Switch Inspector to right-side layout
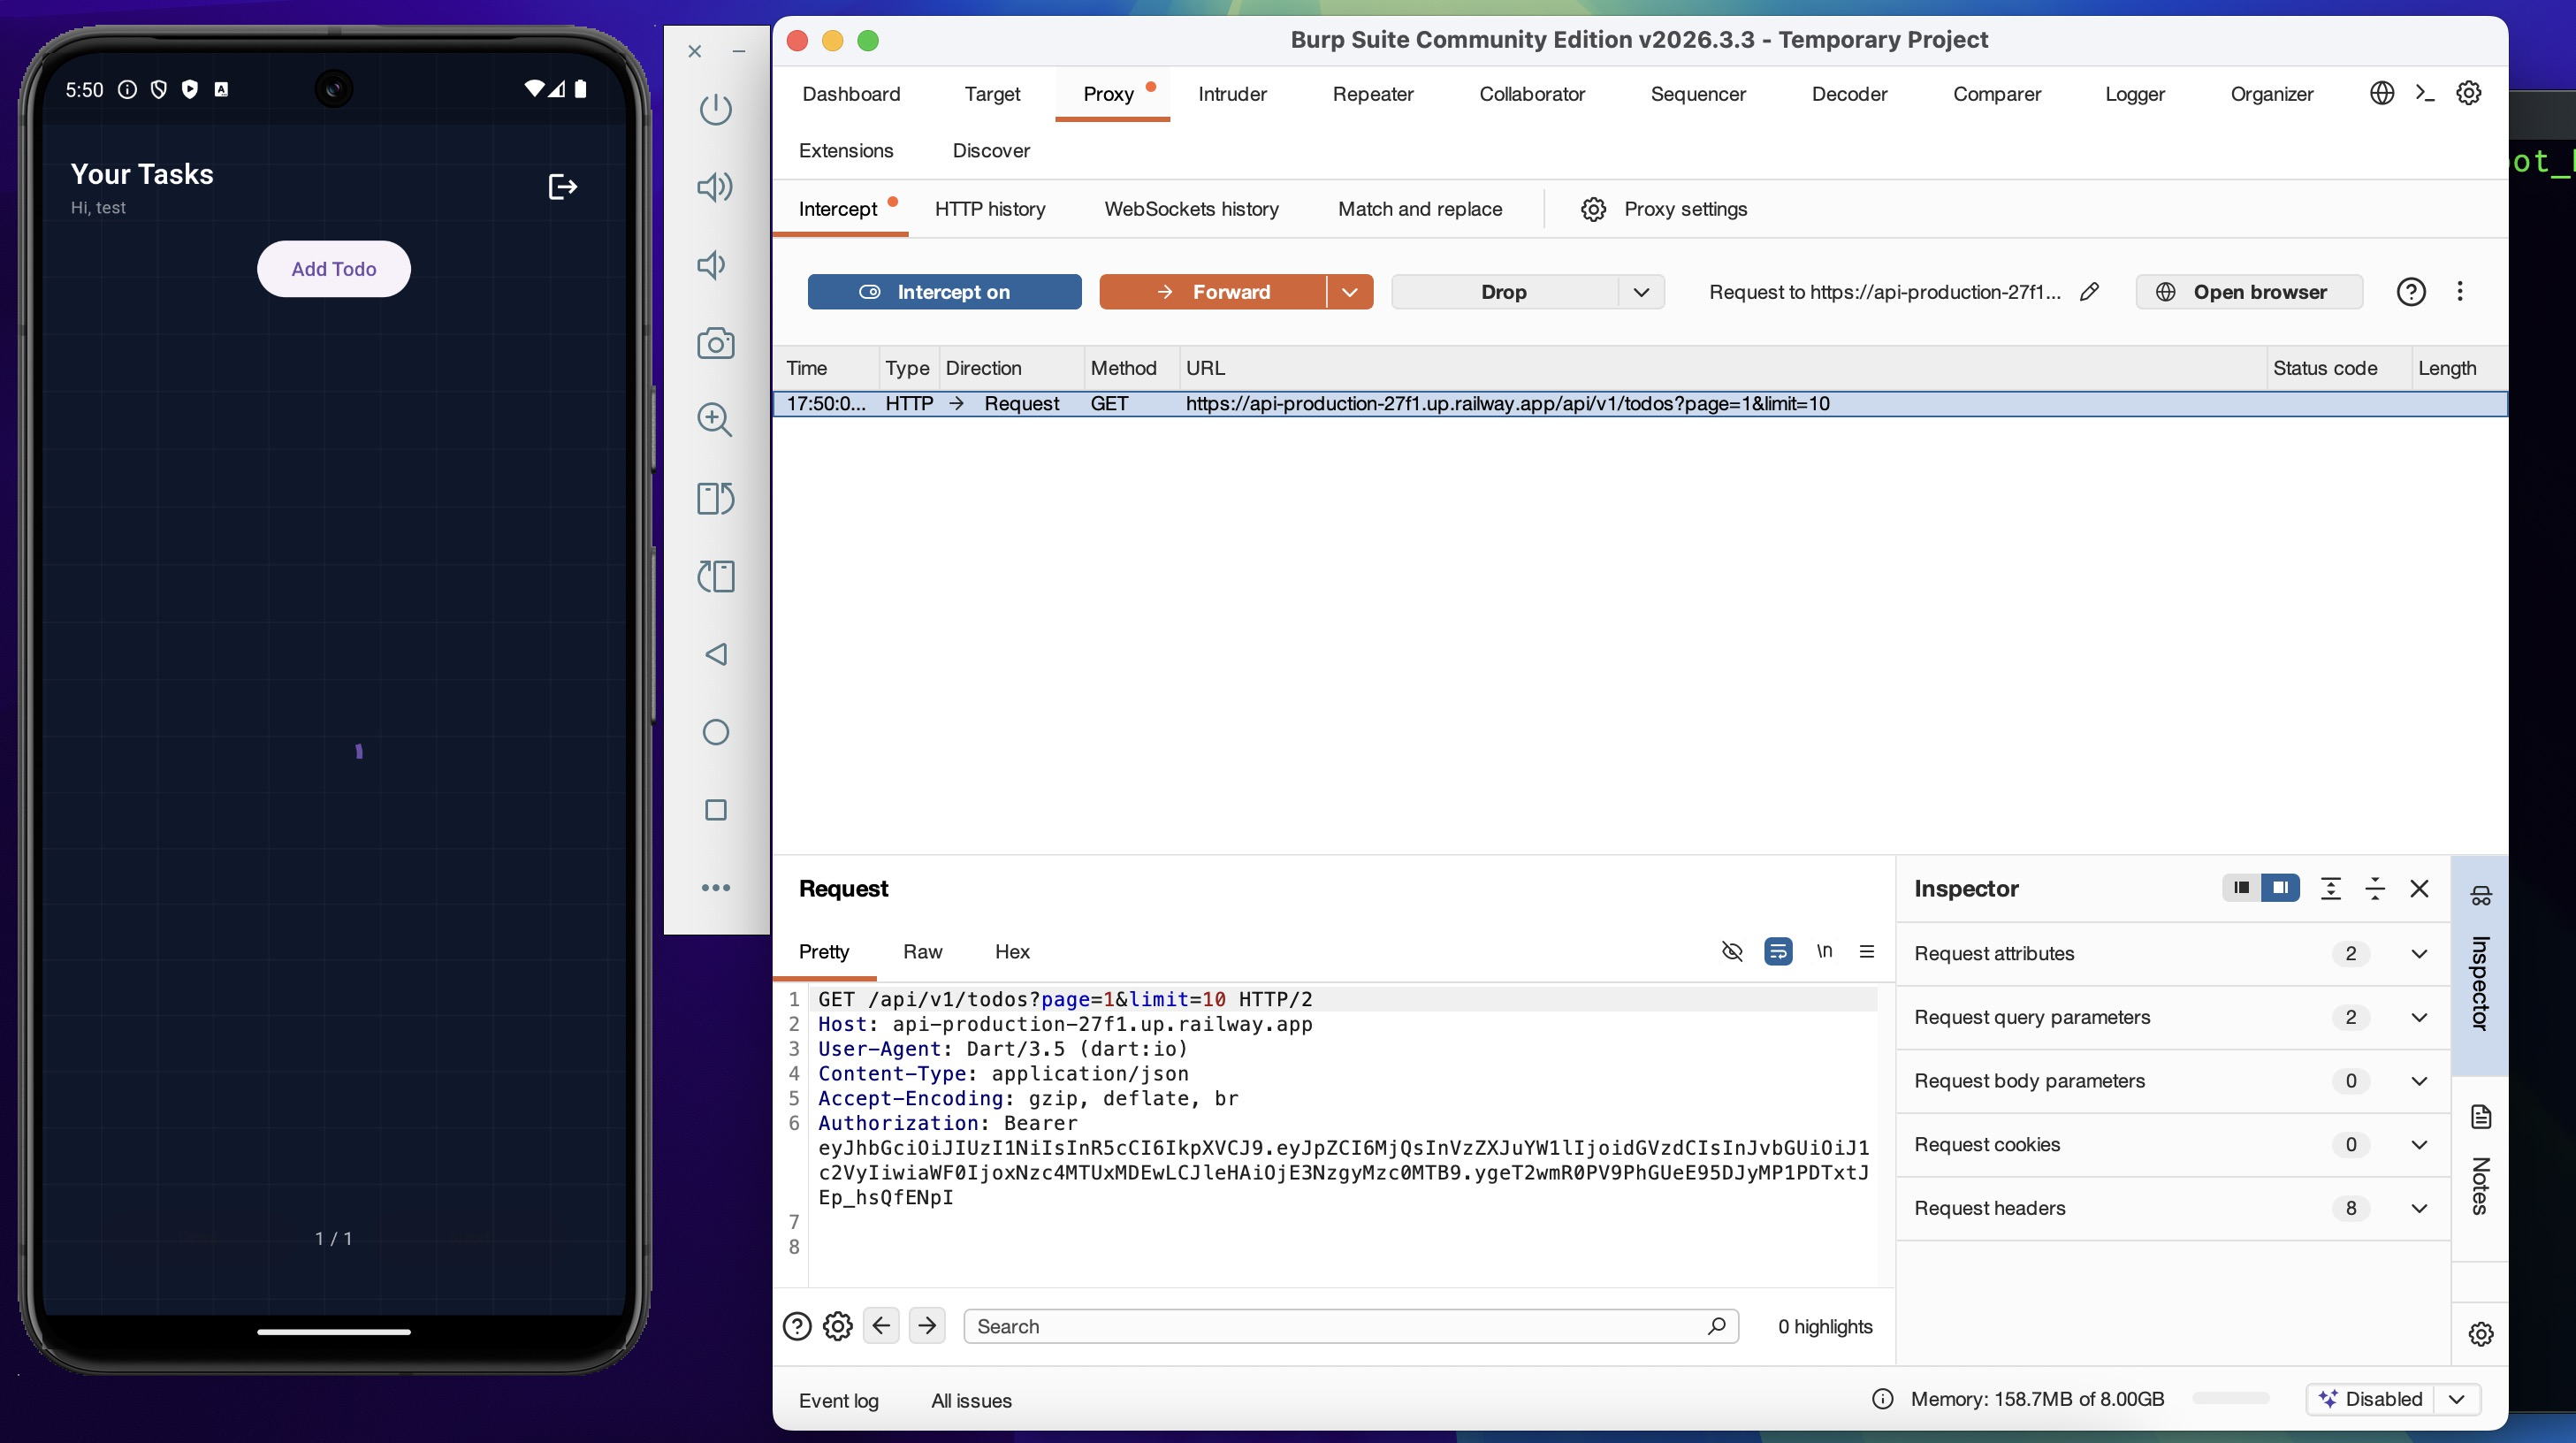 pos(2281,888)
